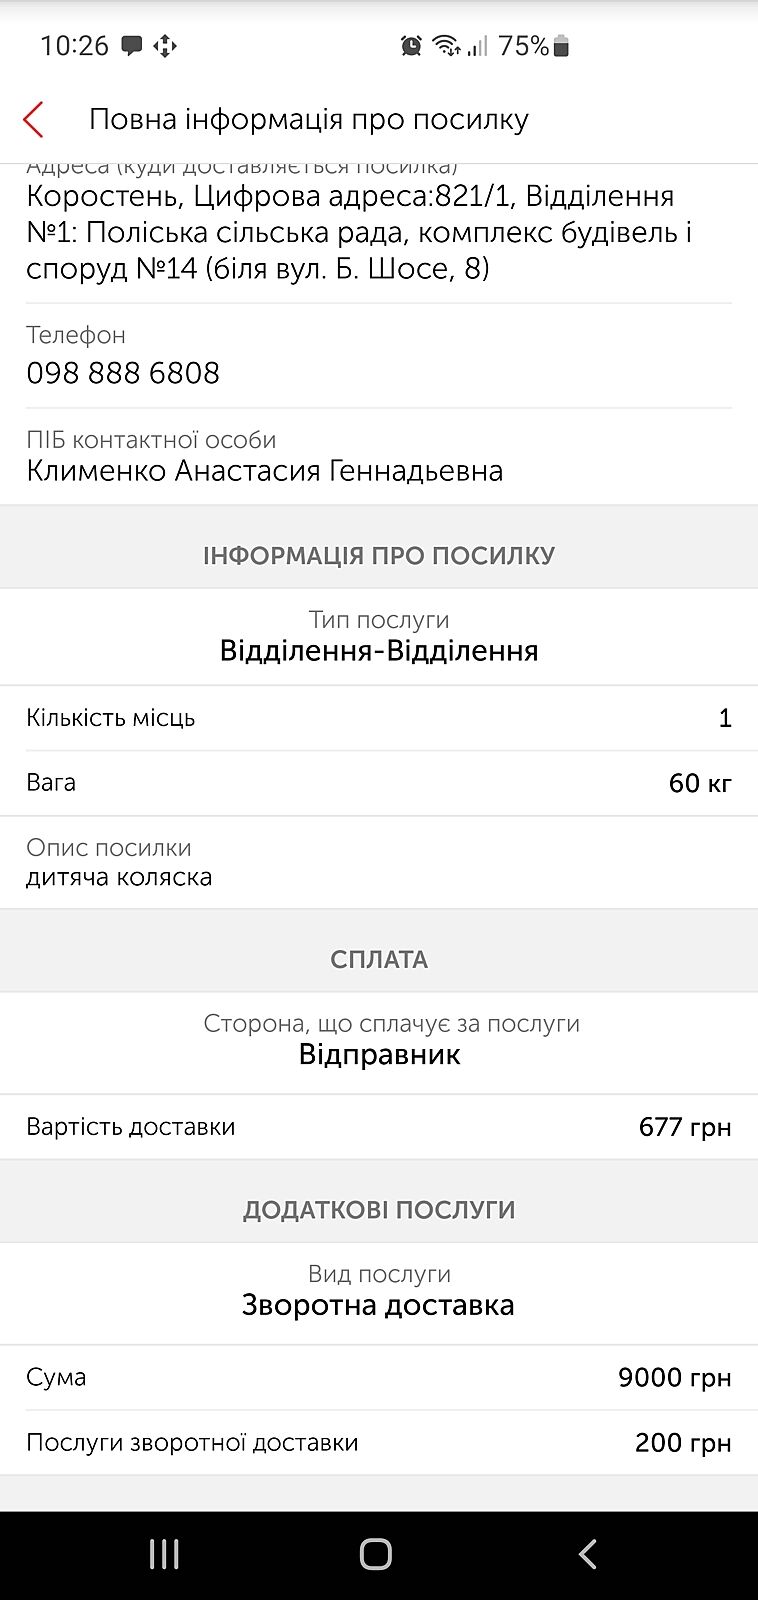Tap phone number 098 888 6808

123,373
